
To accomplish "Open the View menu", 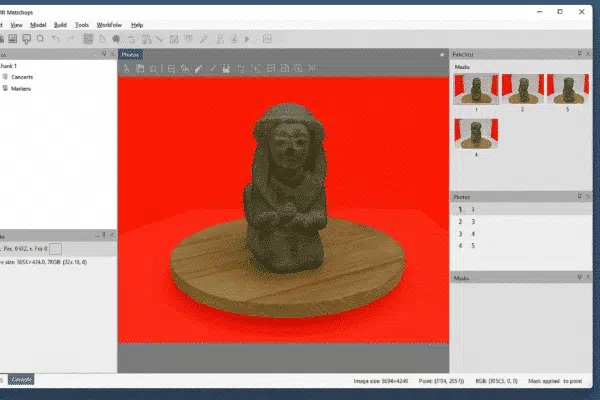I will coord(17,24).
